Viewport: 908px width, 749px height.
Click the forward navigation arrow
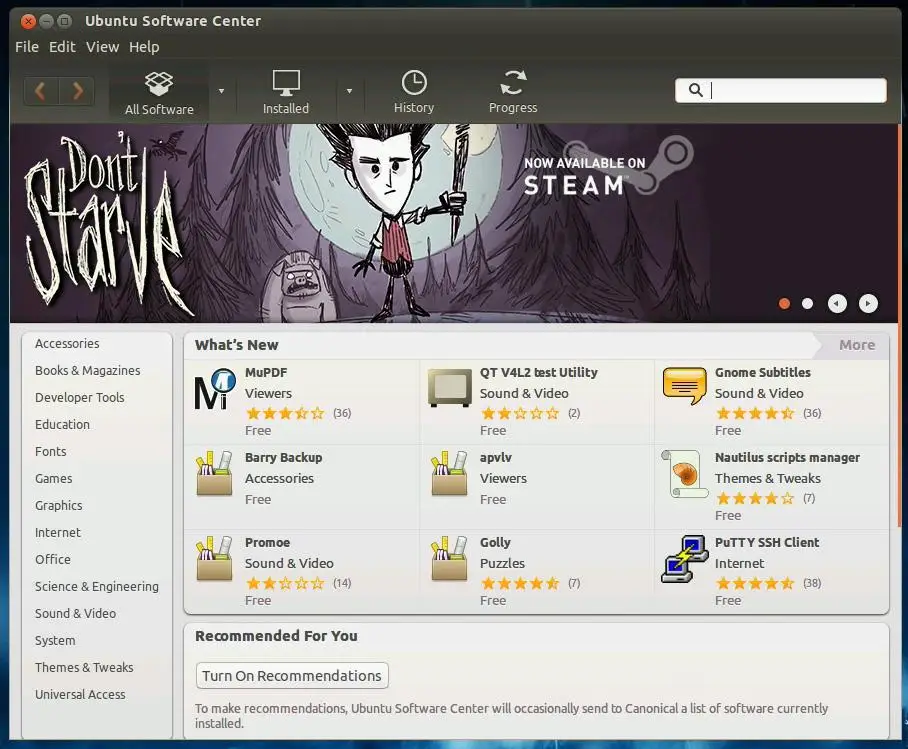click(x=77, y=91)
